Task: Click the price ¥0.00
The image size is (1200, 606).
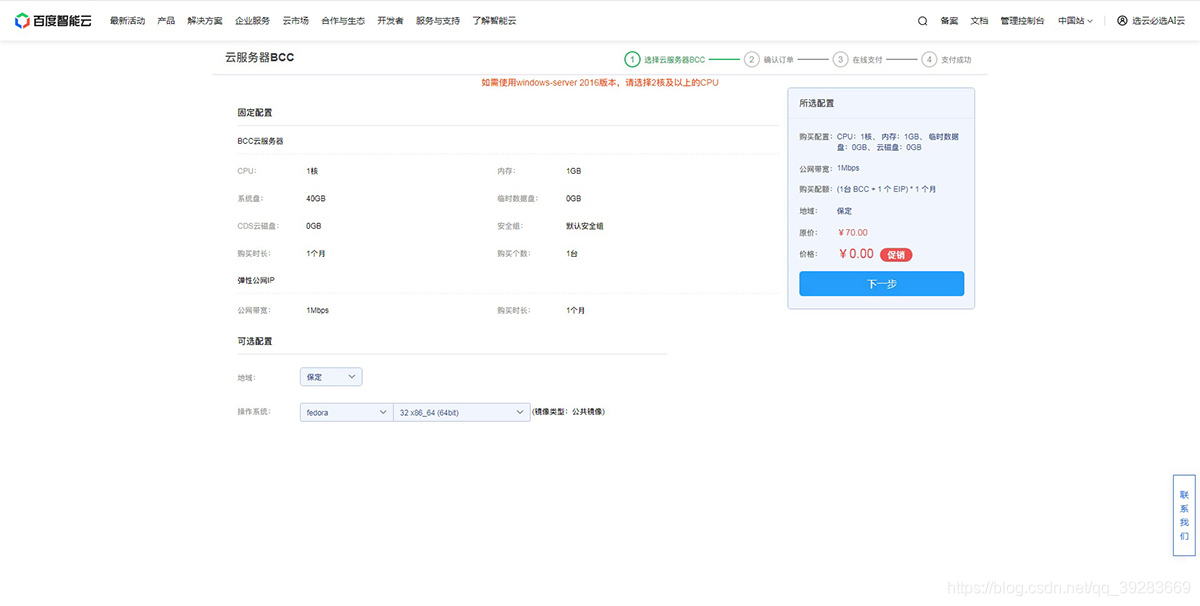Action: click(x=856, y=254)
